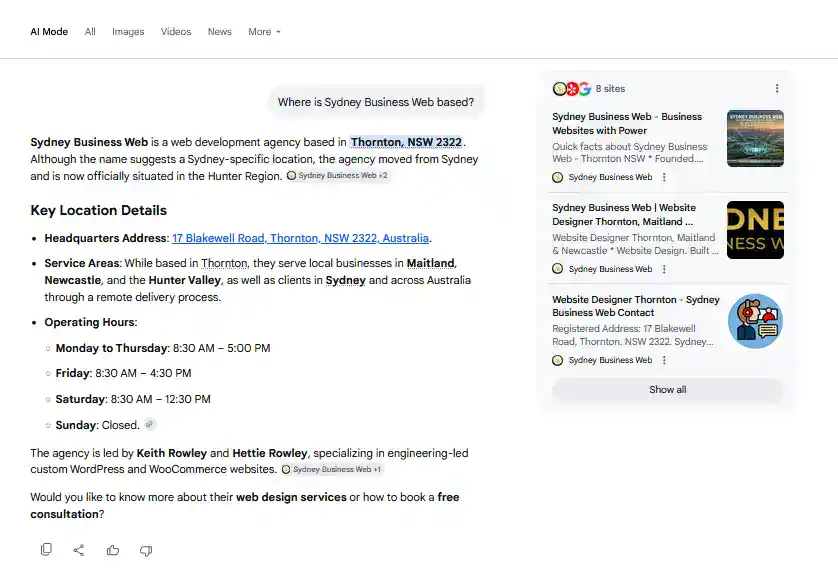Viewport: 838px width, 582px height.
Task: Expand the Sydney Business Web +1 citation chip
Action: click(332, 469)
